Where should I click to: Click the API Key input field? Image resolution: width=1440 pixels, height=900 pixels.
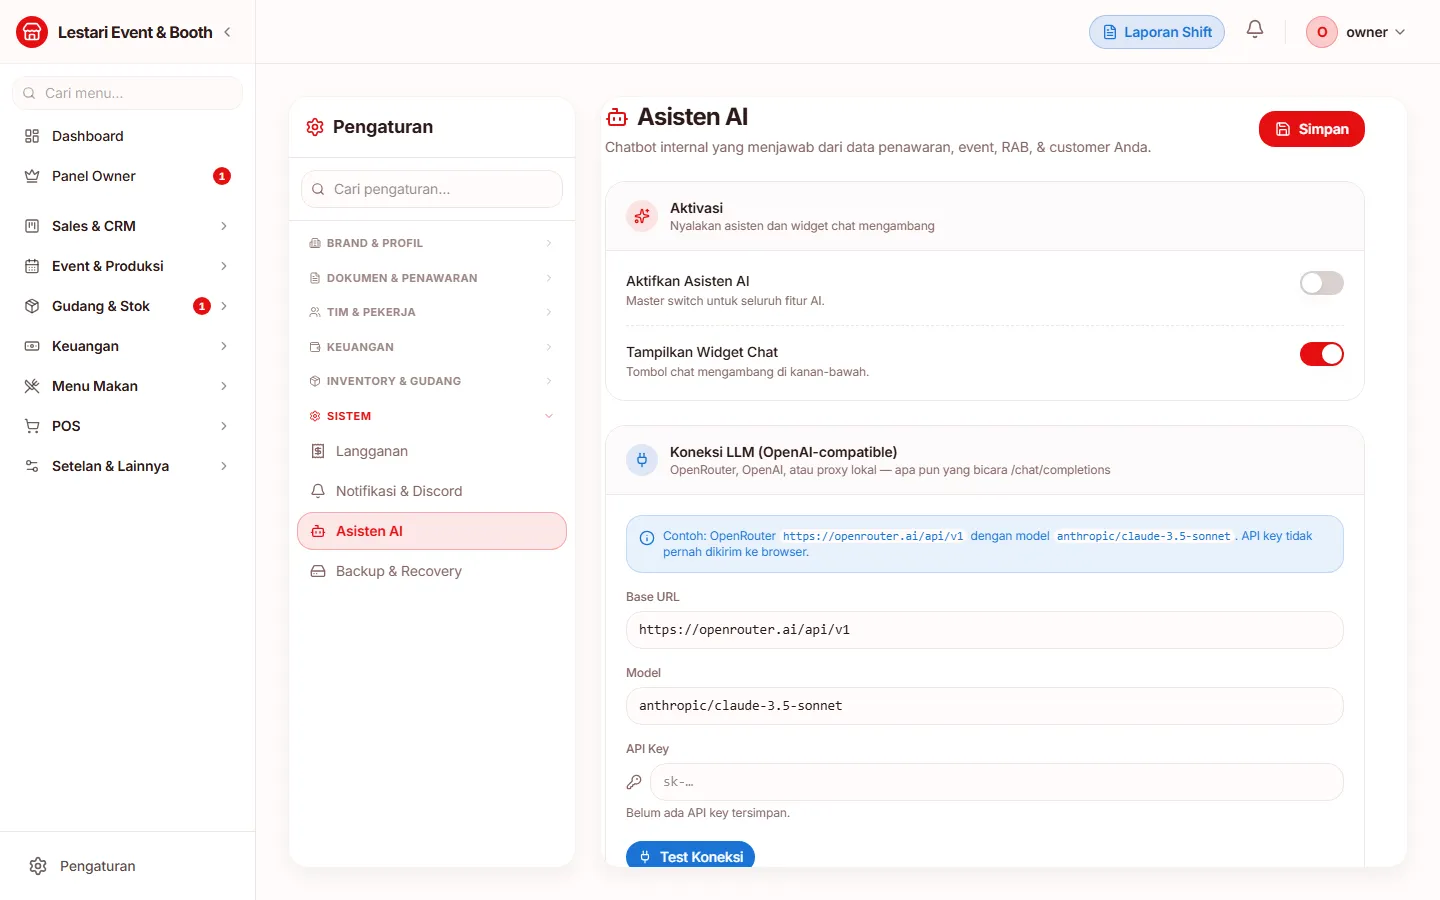coord(997,782)
